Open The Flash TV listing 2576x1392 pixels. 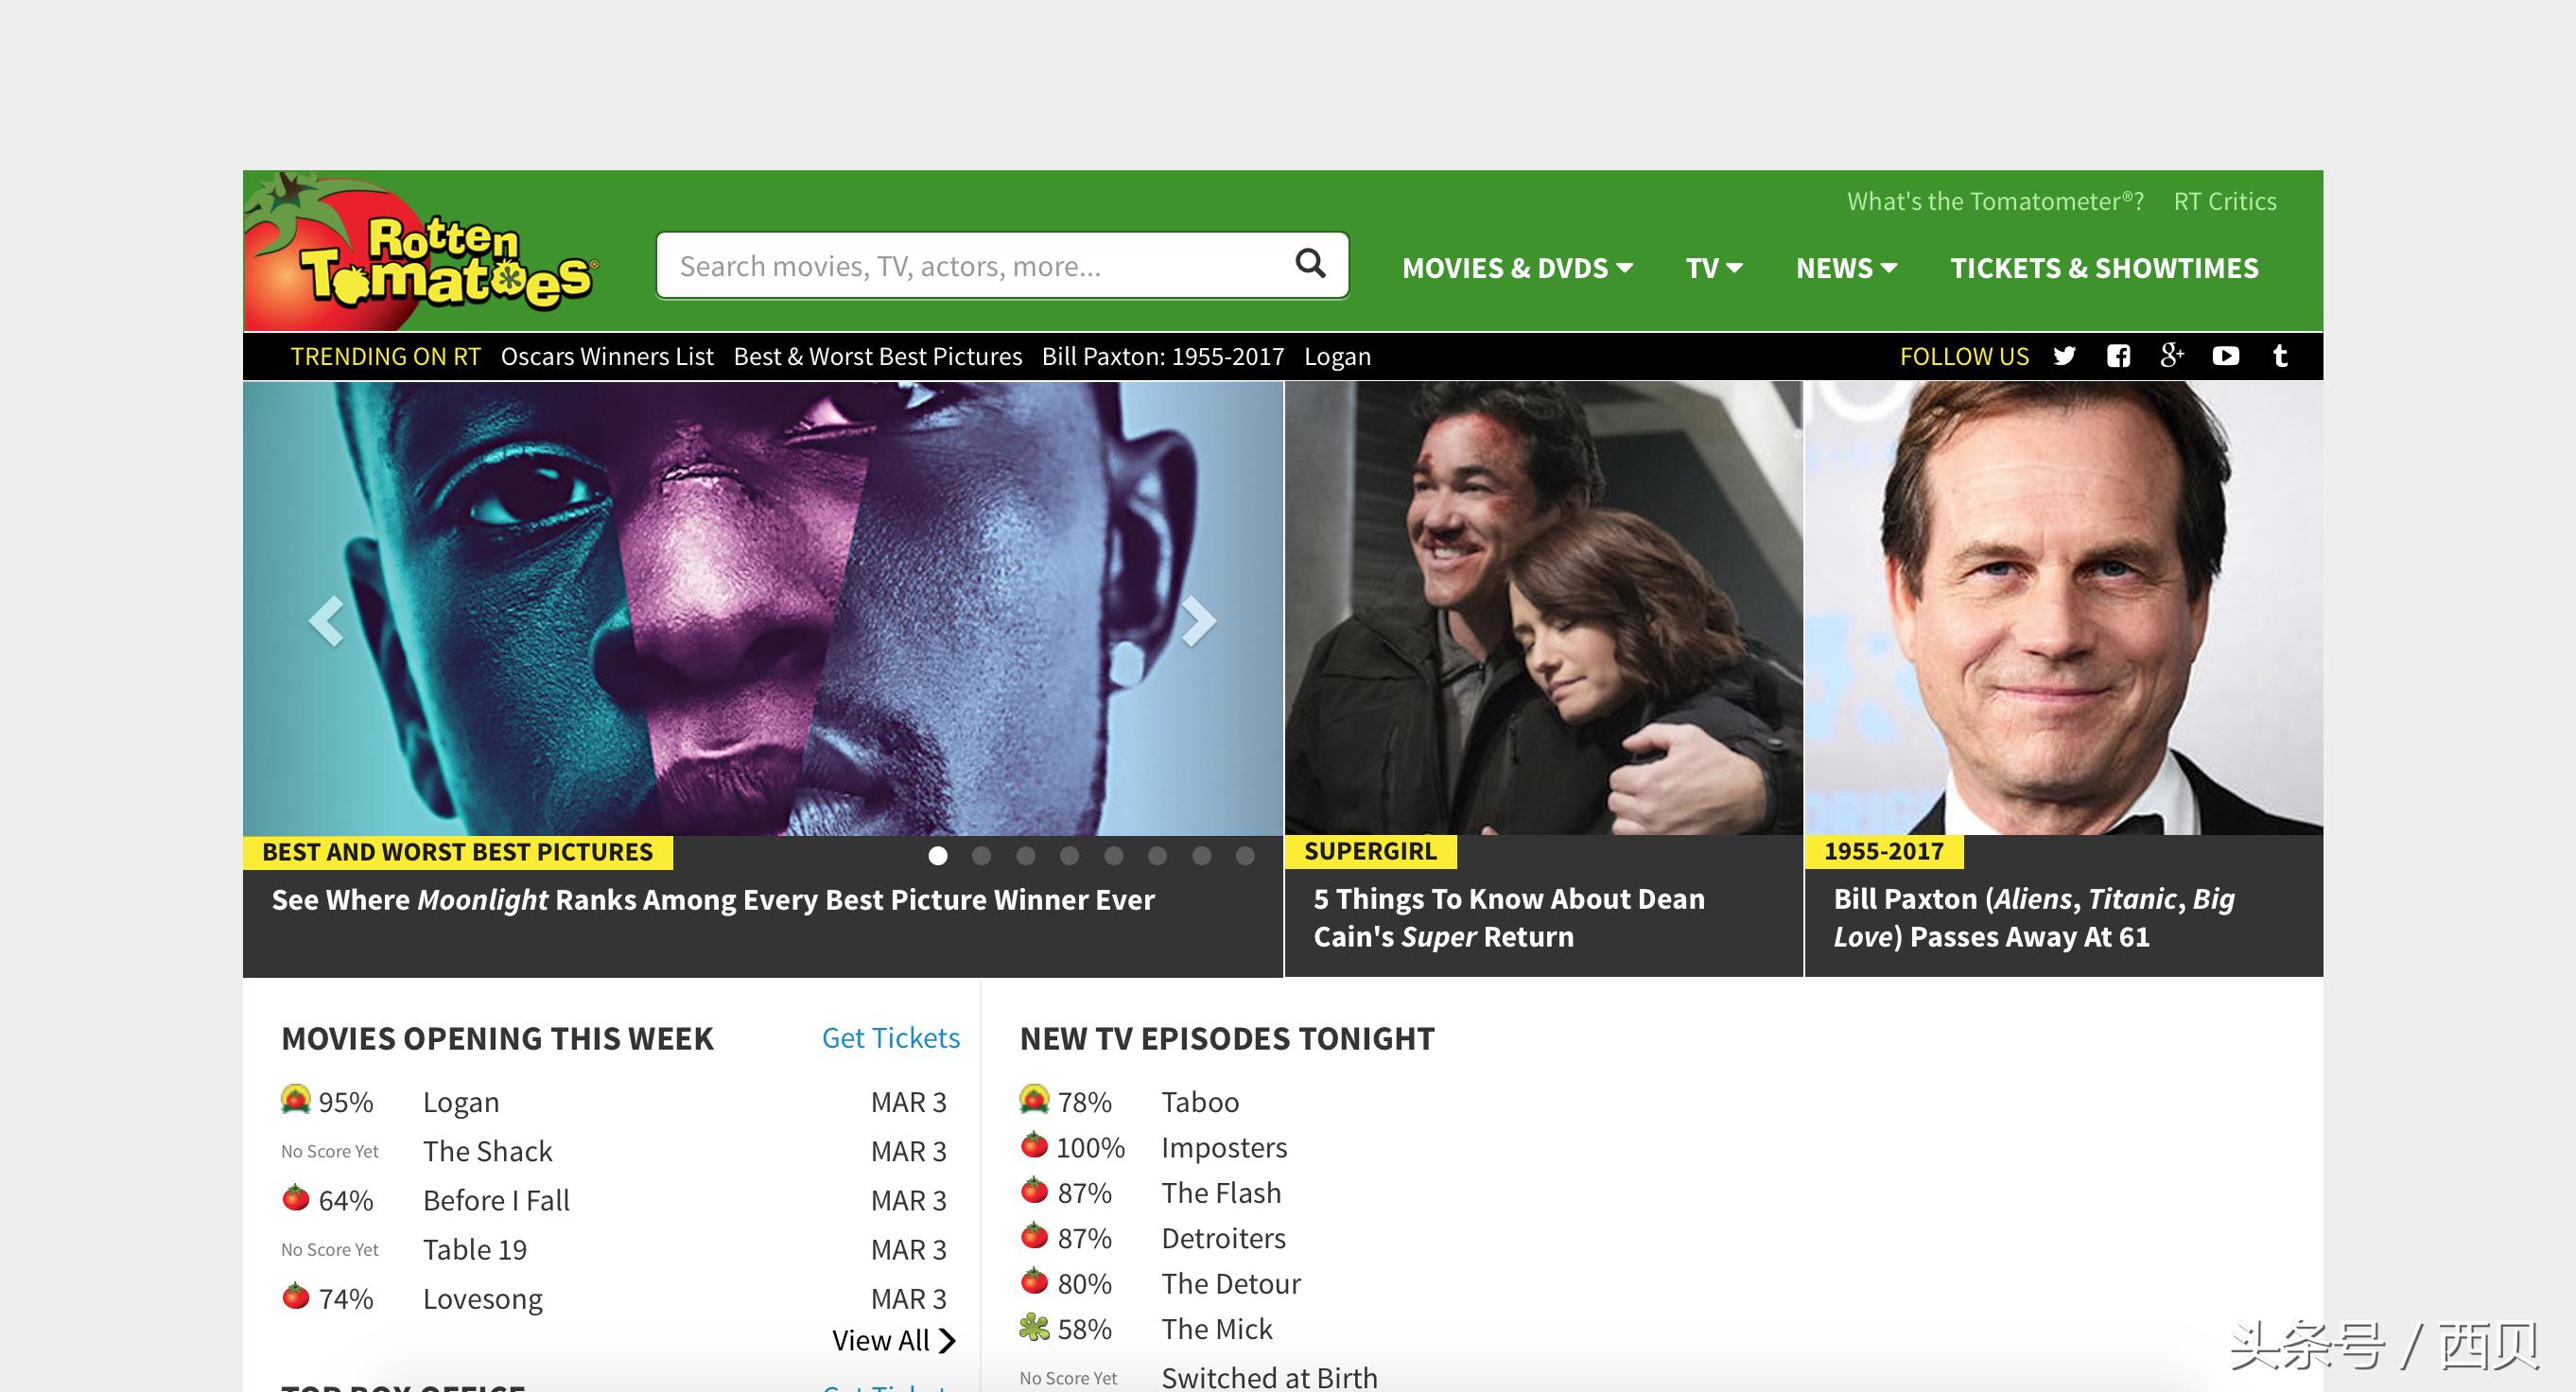1221,1193
